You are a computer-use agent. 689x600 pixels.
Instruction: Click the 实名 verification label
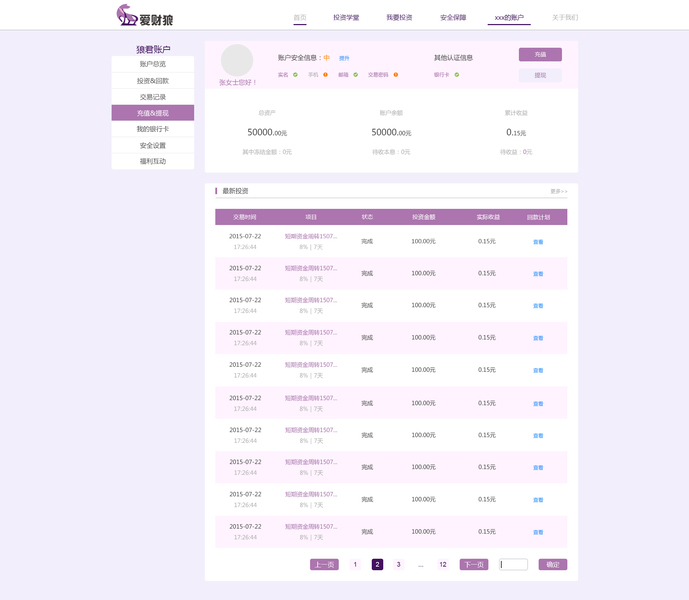283,75
